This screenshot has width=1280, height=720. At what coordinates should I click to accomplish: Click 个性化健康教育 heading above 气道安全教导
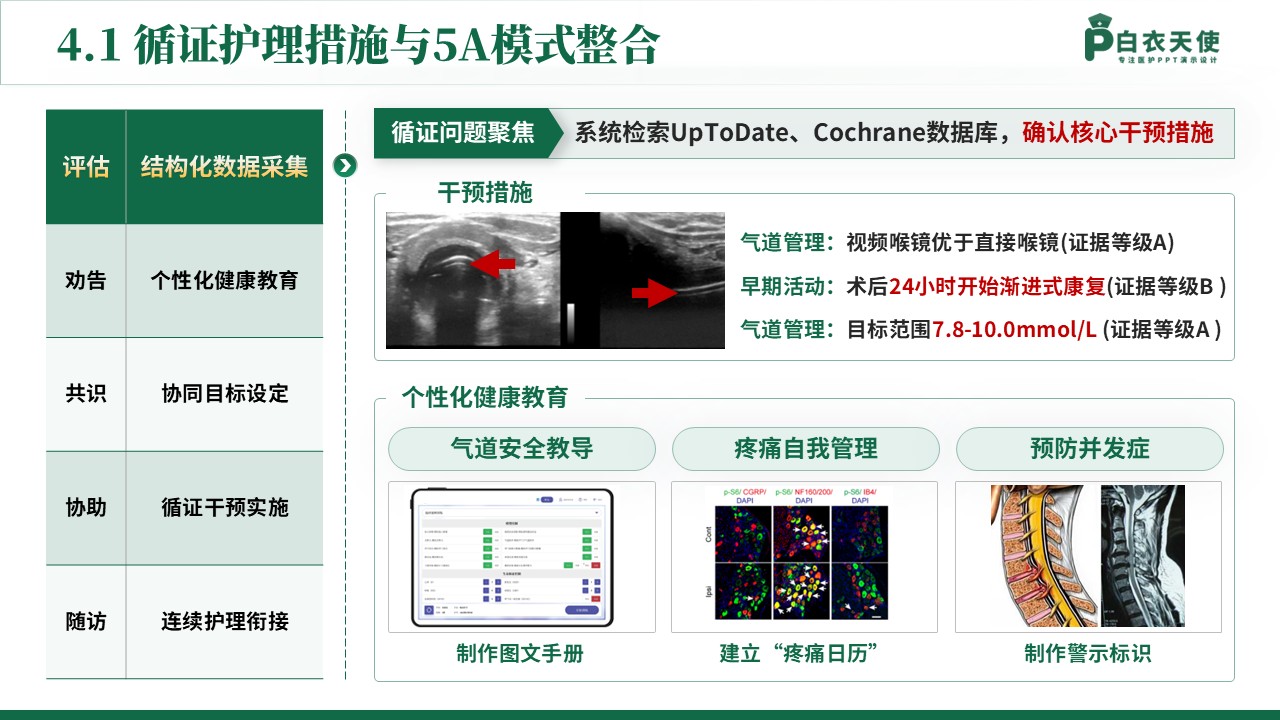tap(485, 398)
